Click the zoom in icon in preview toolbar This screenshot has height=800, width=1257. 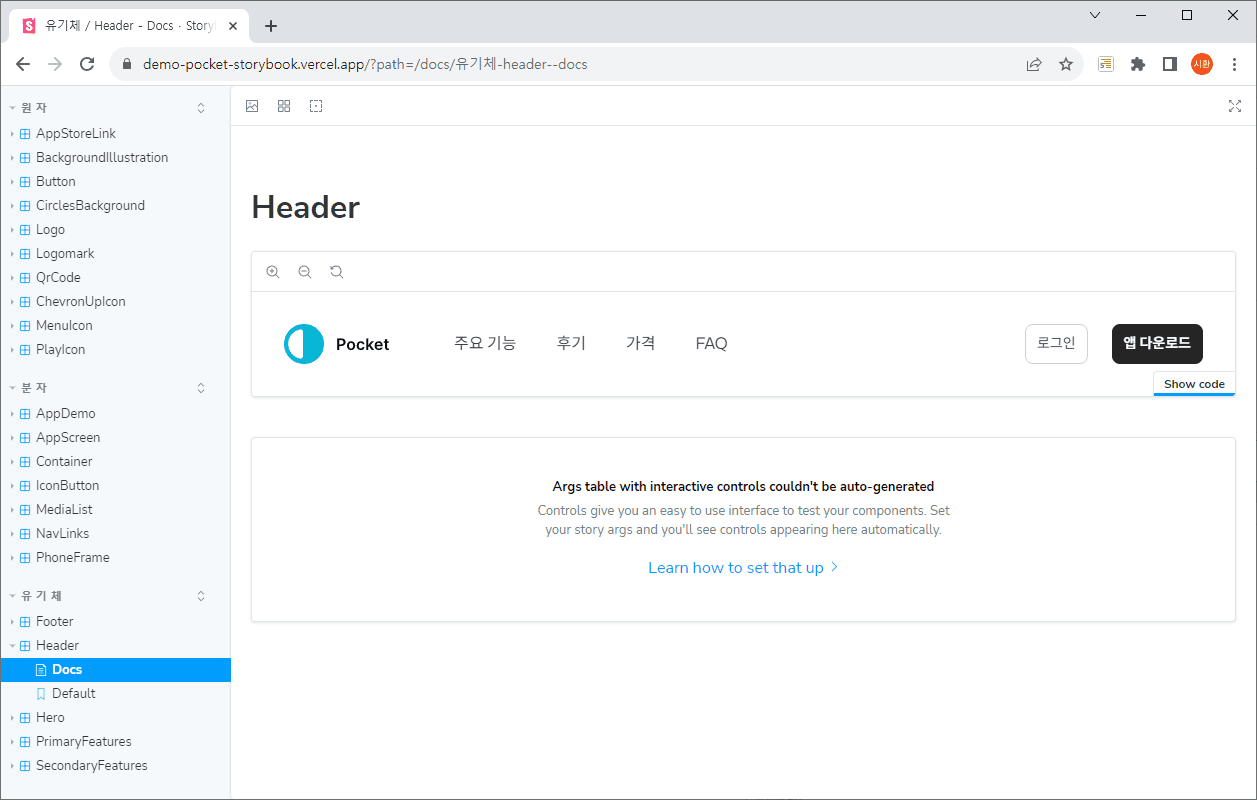pyautogui.click(x=273, y=272)
